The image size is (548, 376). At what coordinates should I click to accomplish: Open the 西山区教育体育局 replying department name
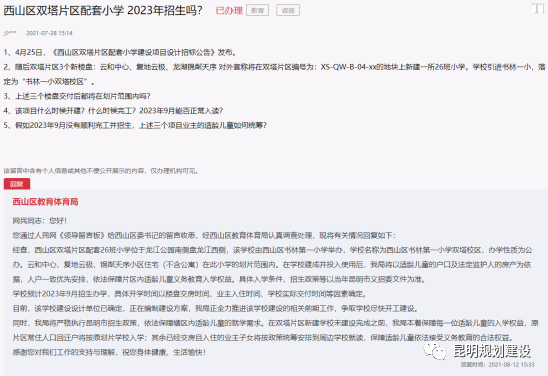(45, 202)
